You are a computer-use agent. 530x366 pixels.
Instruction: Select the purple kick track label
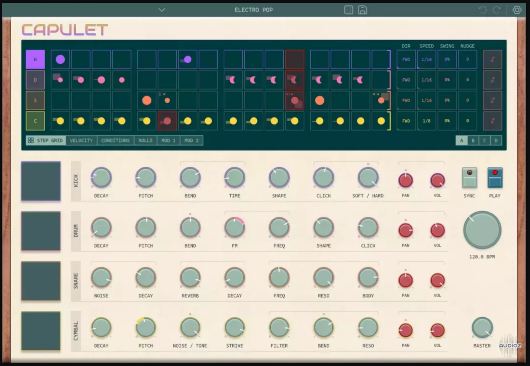pyautogui.click(x=35, y=59)
